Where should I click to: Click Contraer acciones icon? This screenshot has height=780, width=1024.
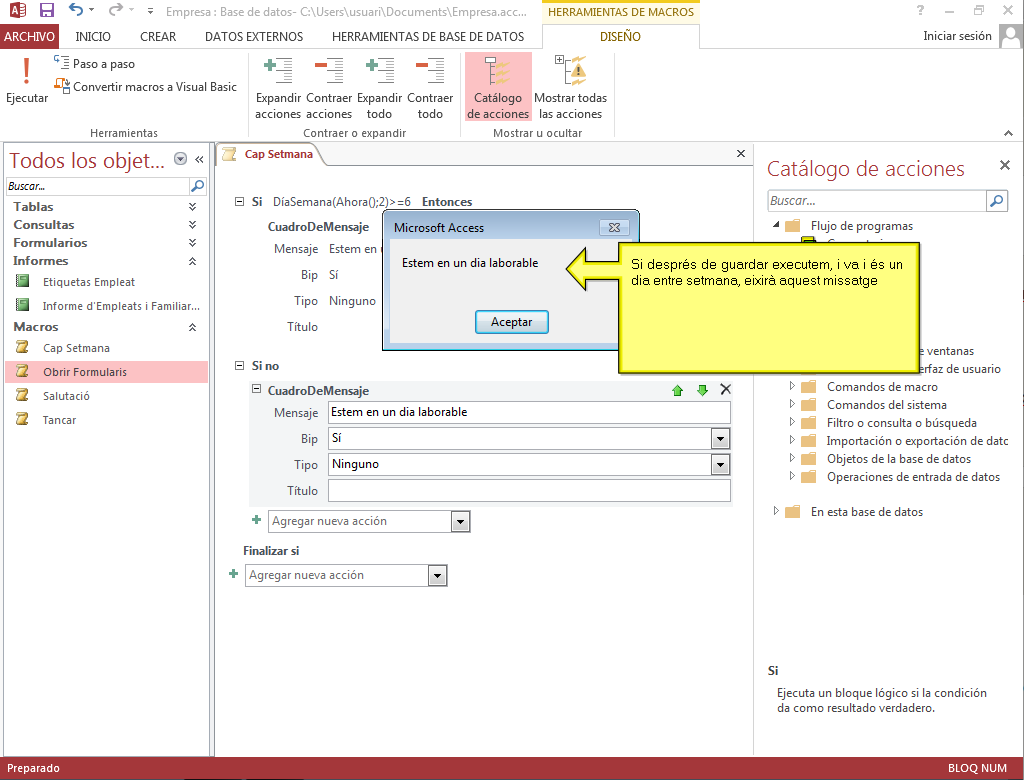(328, 71)
